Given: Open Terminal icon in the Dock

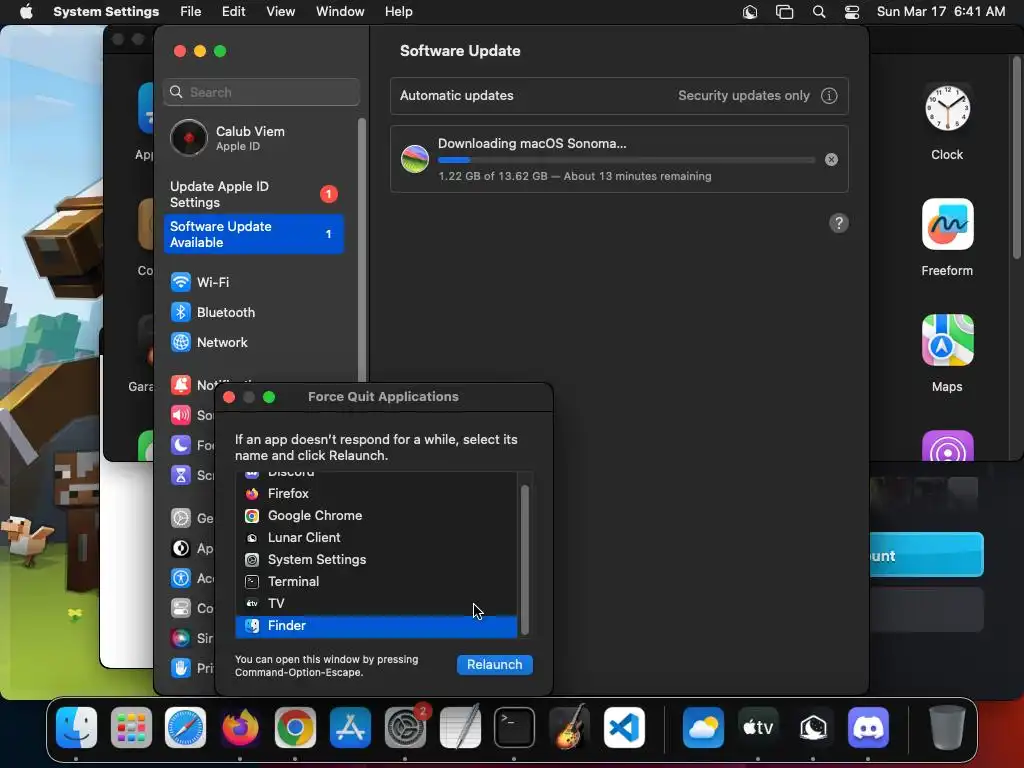Looking at the screenshot, I should 514,727.
